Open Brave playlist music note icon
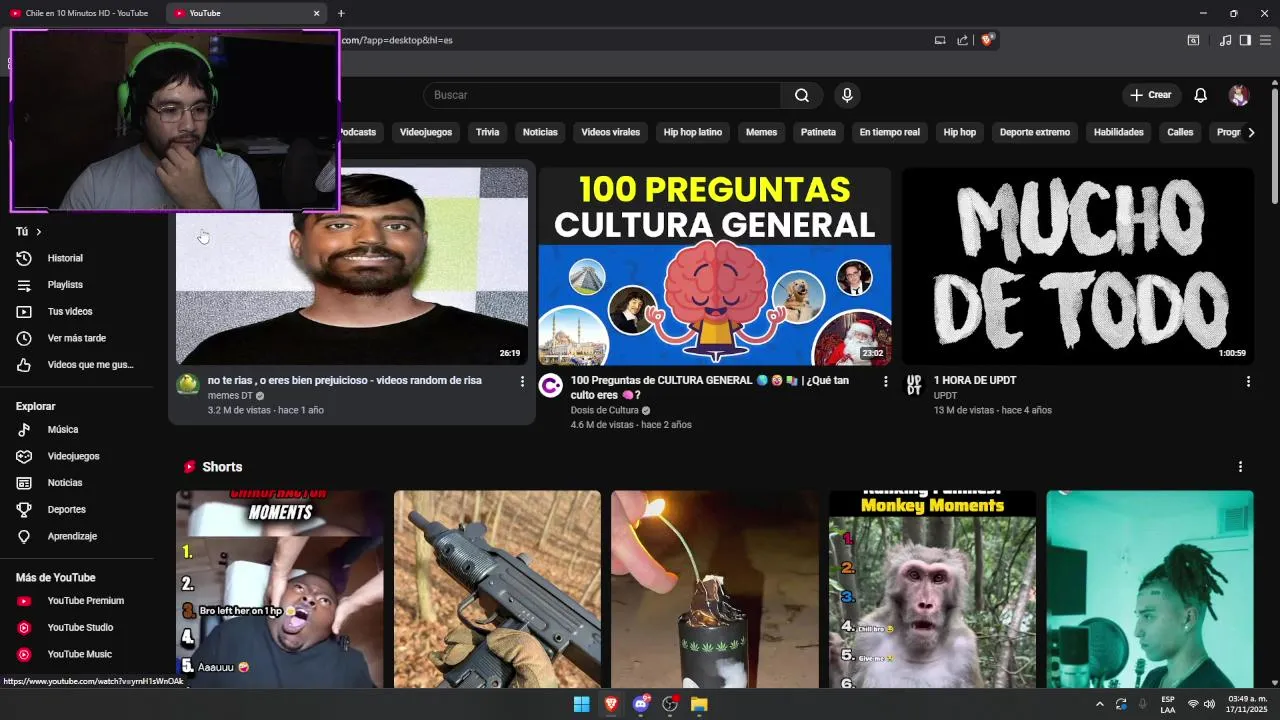This screenshot has height=720, width=1280. tap(1225, 40)
